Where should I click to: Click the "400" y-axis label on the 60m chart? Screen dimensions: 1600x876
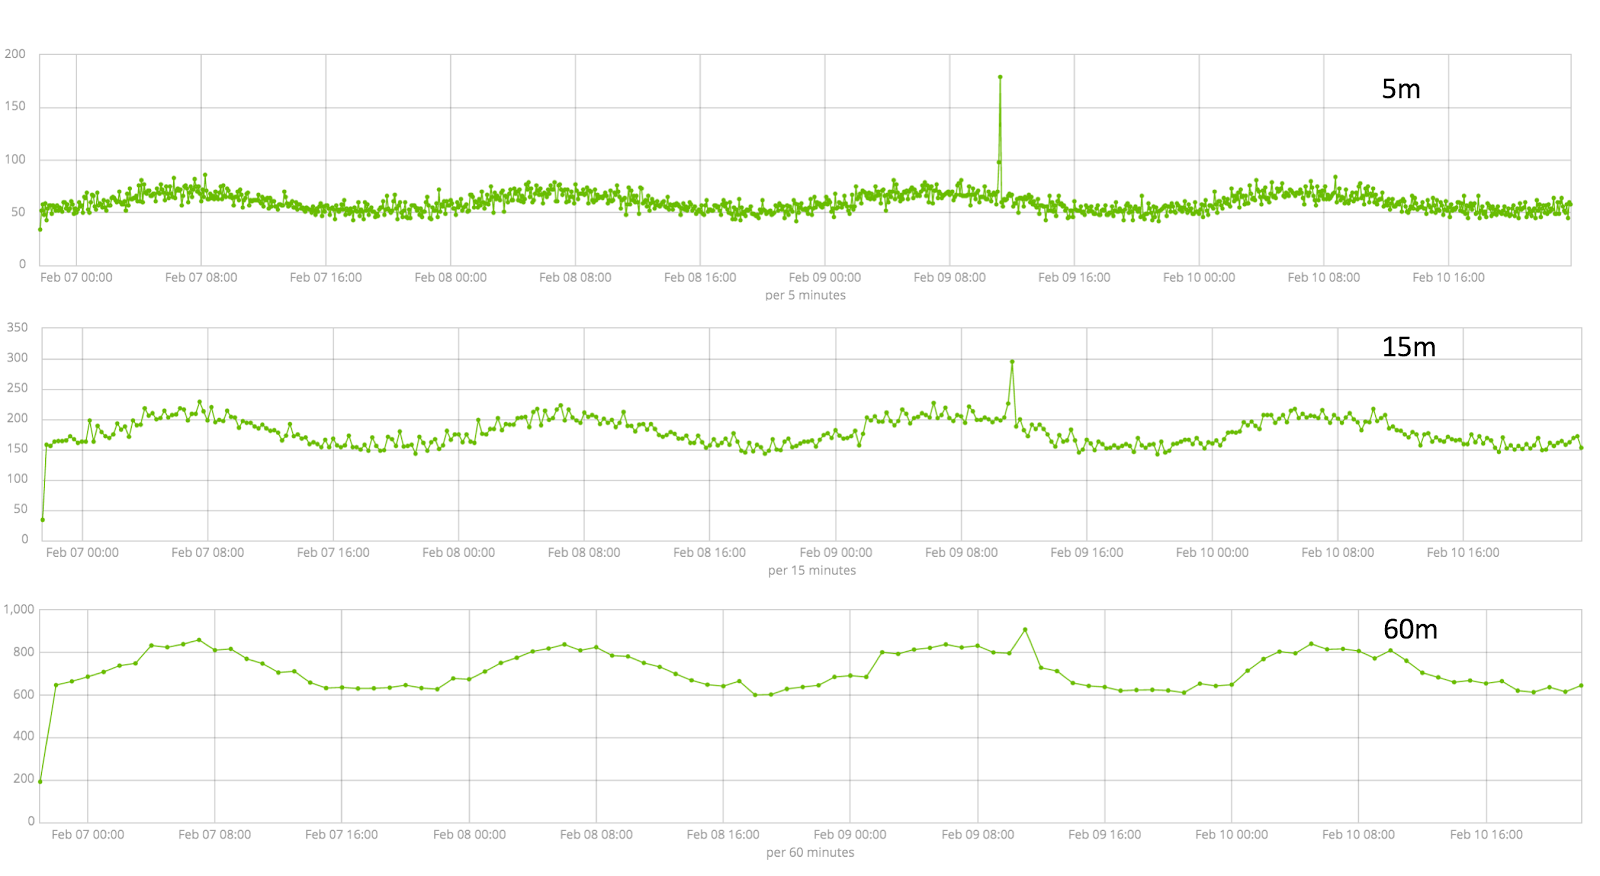23,736
